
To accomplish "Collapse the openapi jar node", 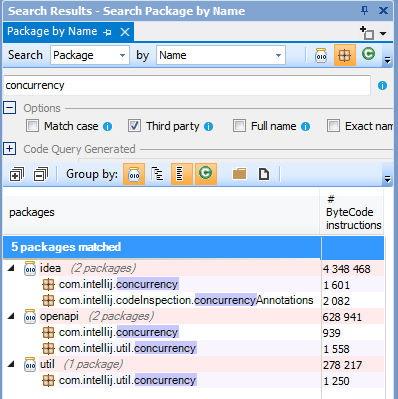I will point(11,316).
